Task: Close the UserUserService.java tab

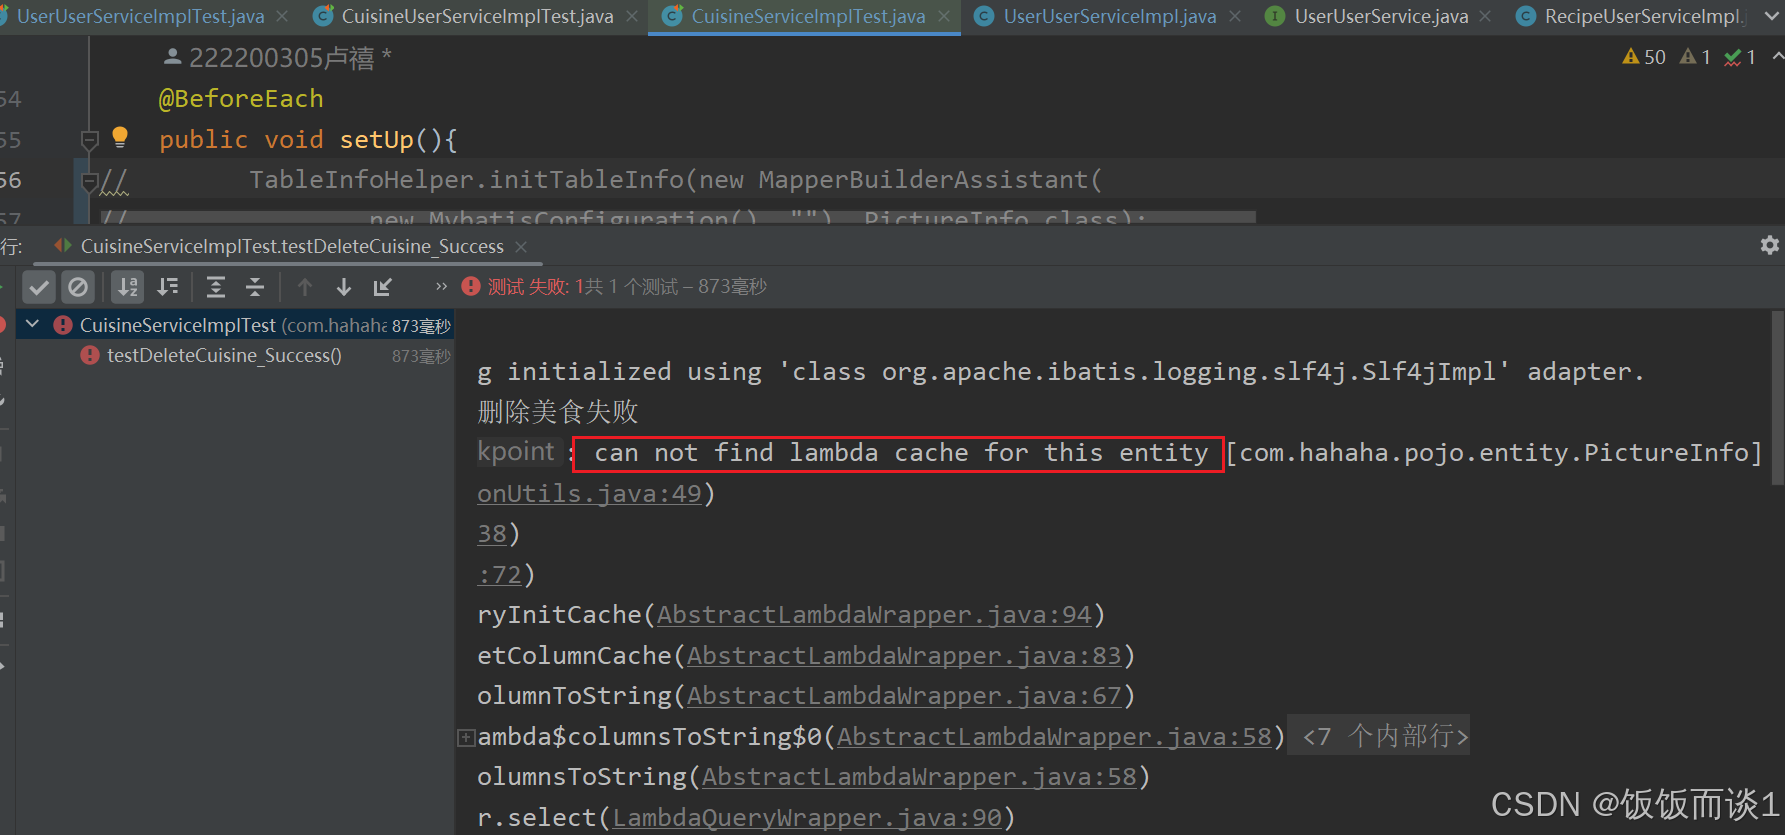Action: 1485,16
